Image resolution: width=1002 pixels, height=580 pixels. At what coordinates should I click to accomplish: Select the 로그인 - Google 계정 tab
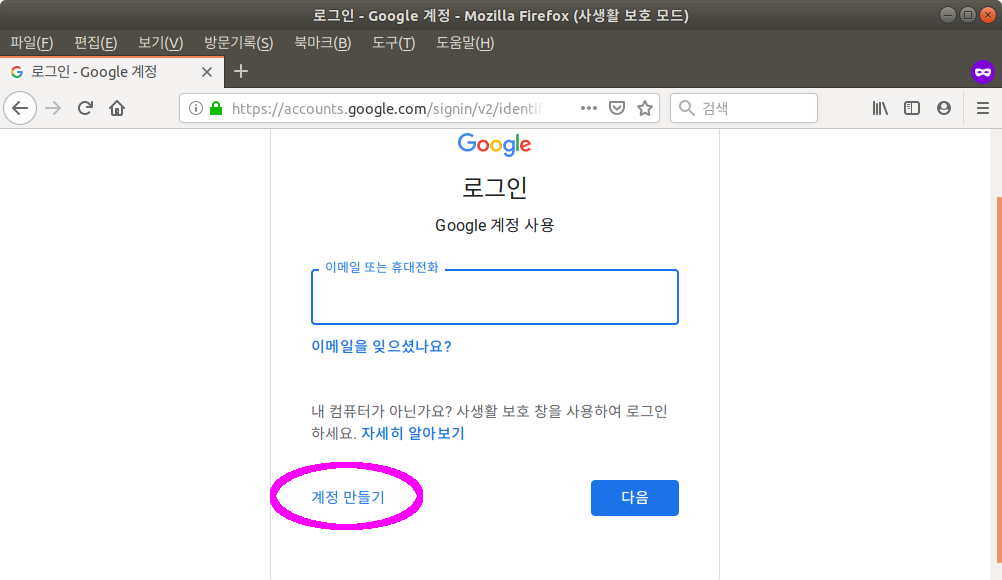click(112, 72)
